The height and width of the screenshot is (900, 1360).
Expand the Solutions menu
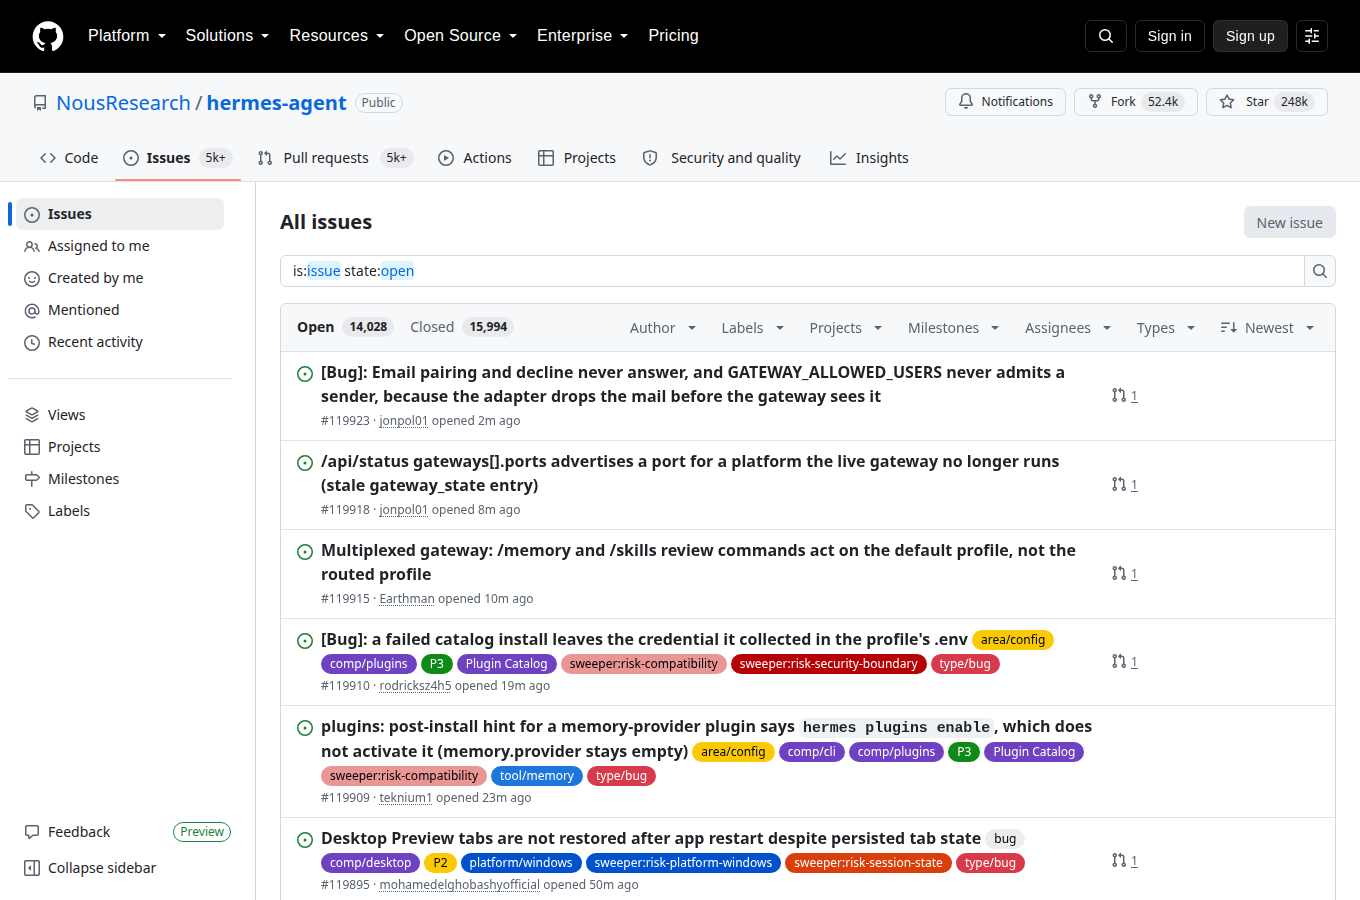[228, 36]
